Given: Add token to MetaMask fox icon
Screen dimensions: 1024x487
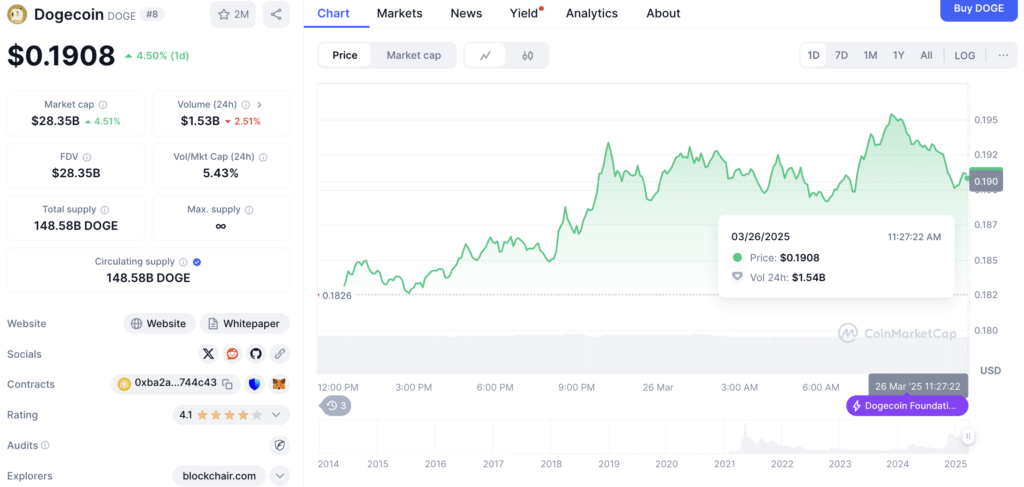Looking at the screenshot, I should pos(280,384).
